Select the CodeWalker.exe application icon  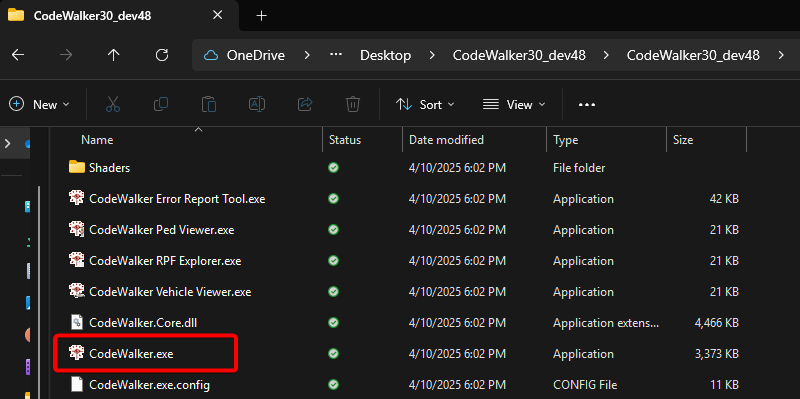click(x=77, y=353)
